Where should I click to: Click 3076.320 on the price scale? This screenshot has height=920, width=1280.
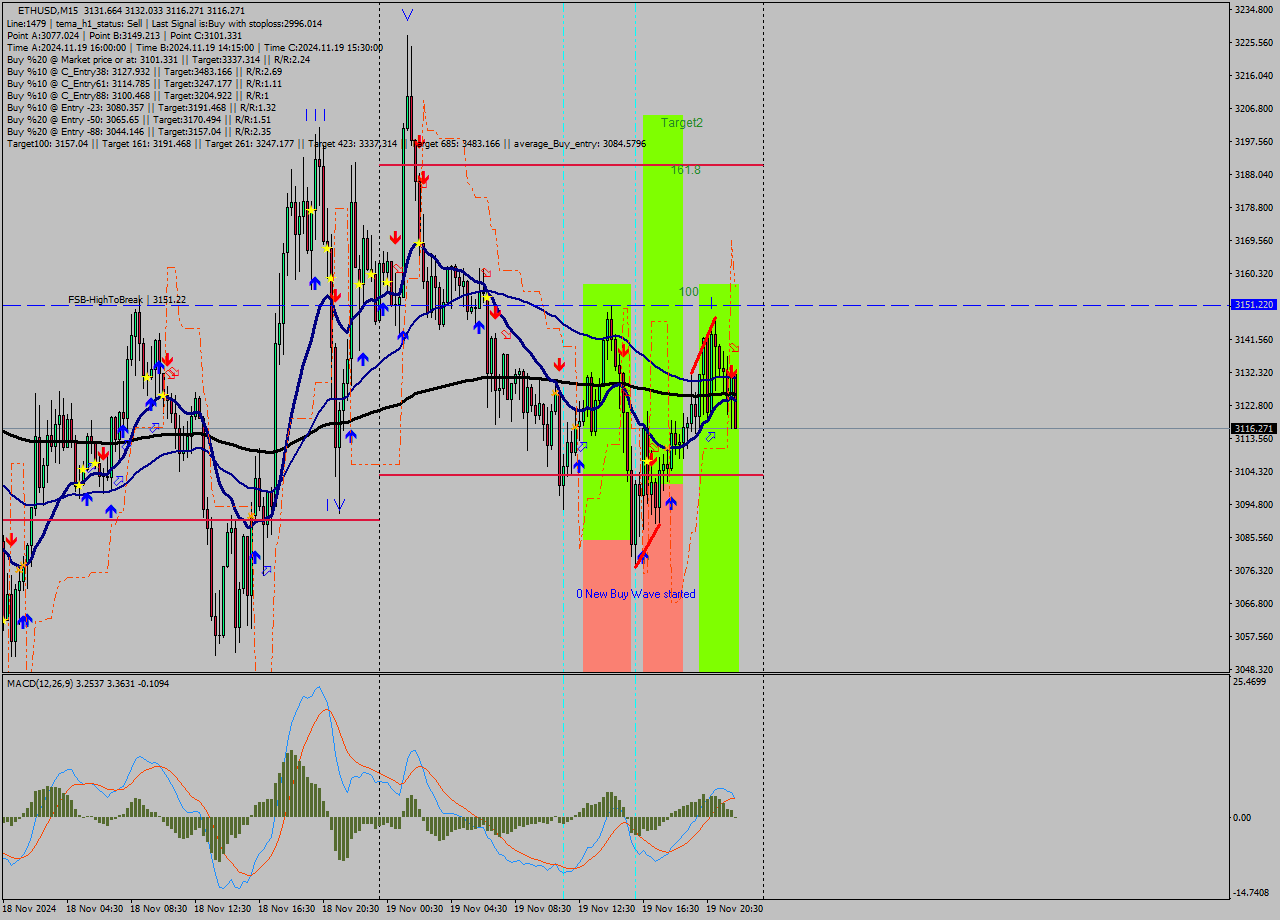click(1254, 570)
